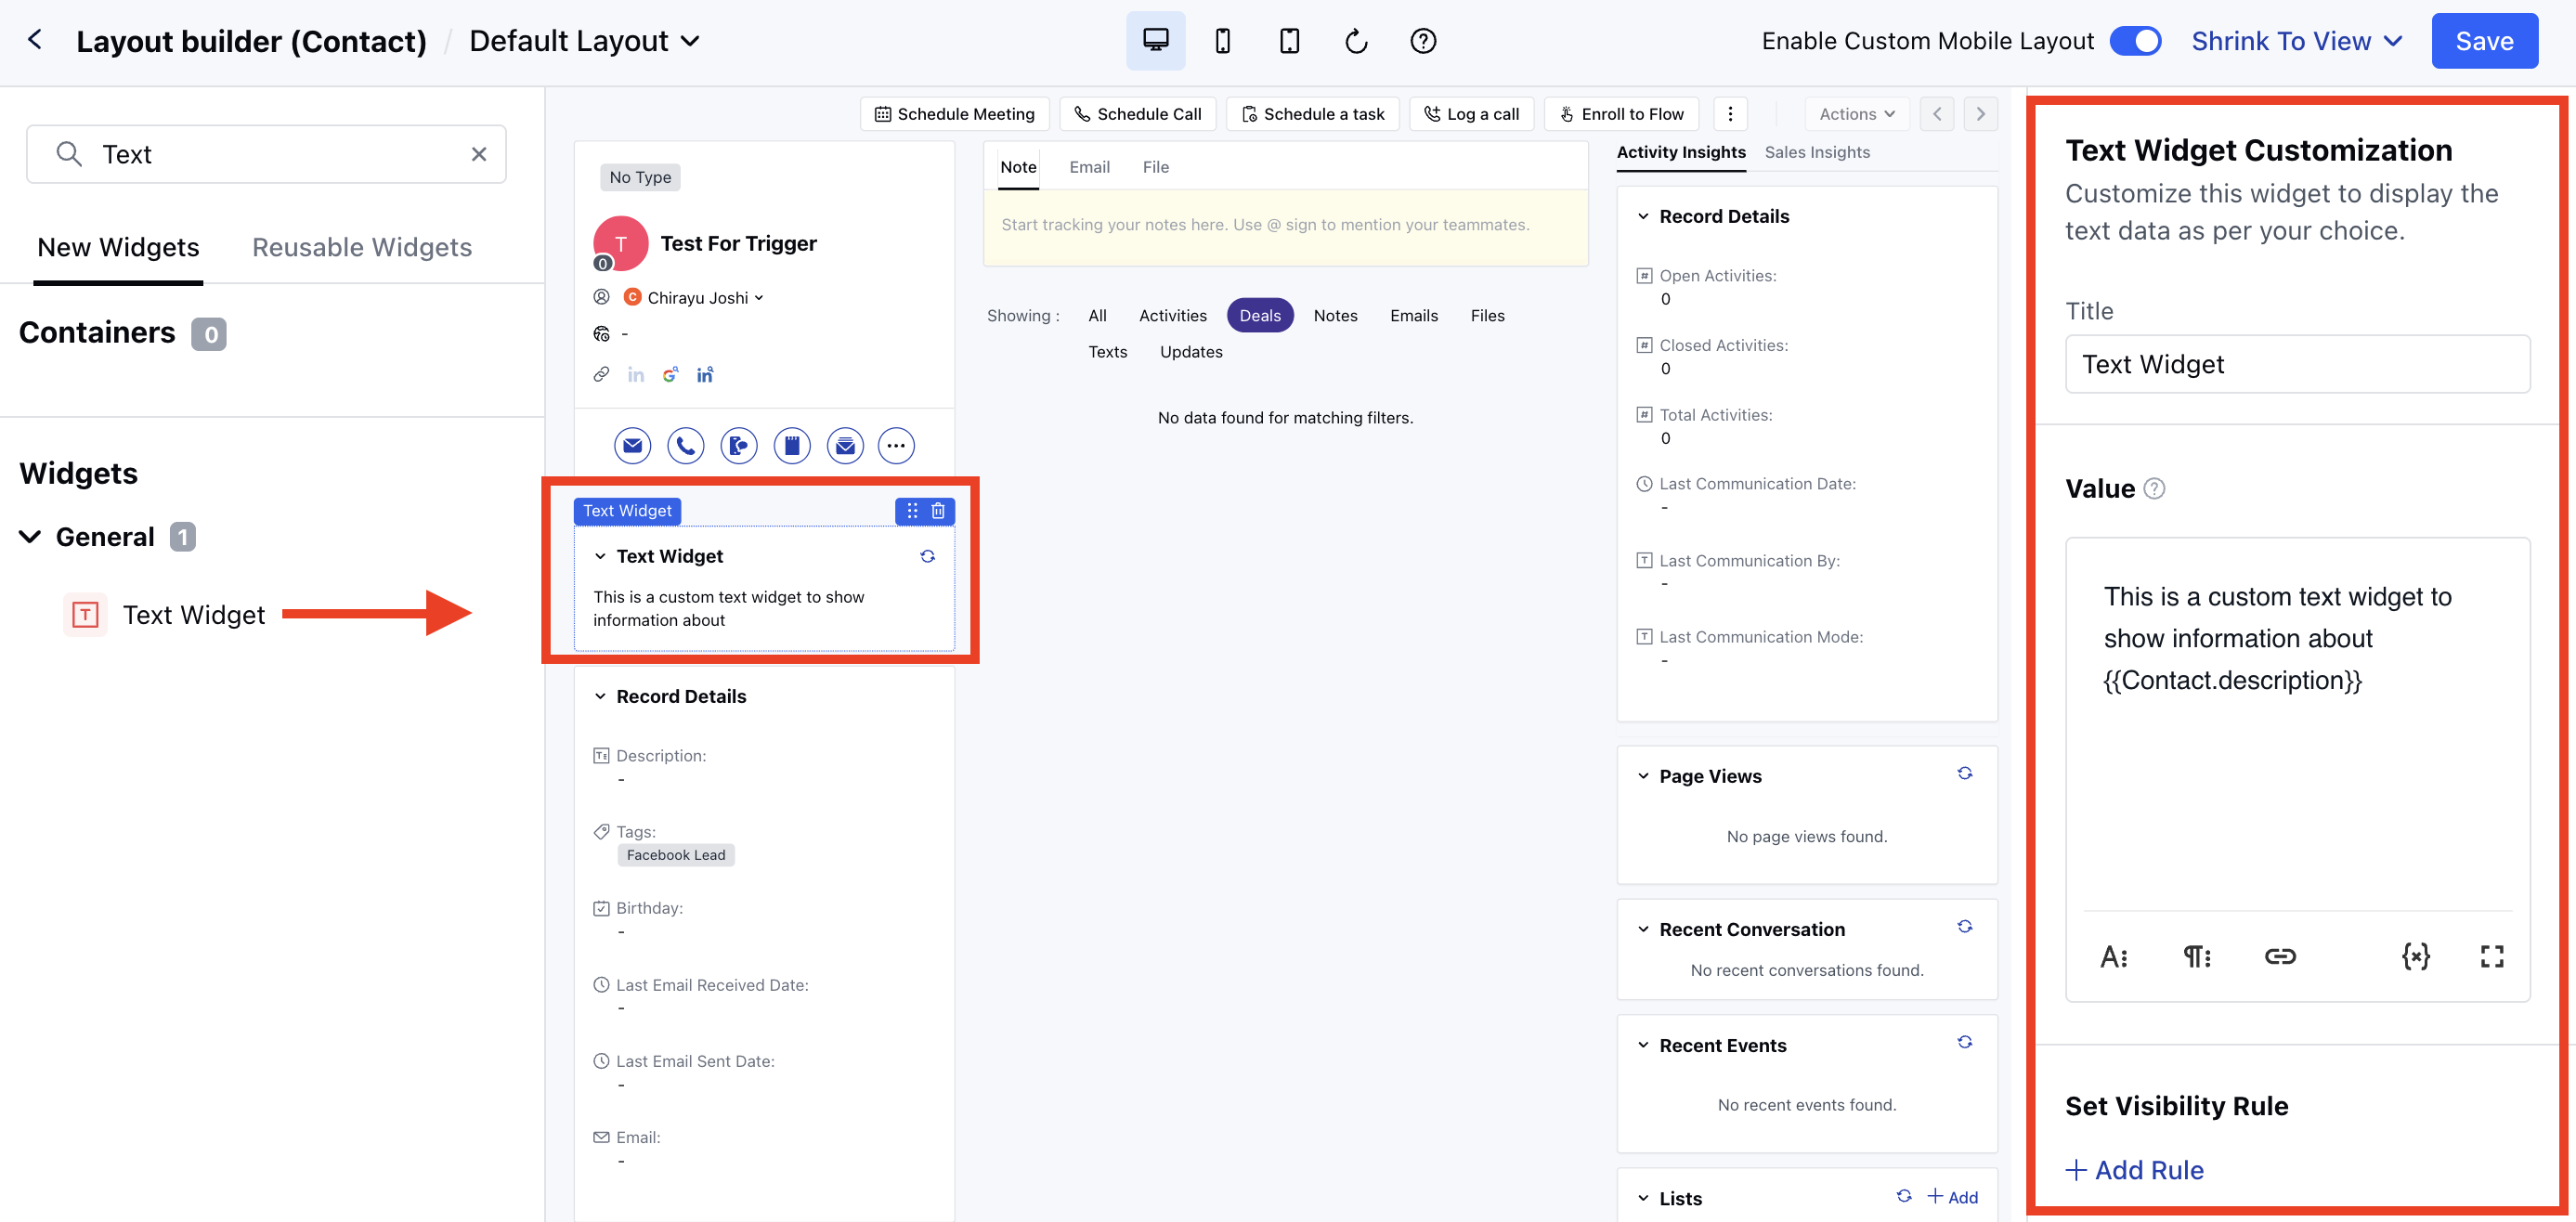Switch to desktop view icon
The image size is (2576, 1222).
[1155, 41]
